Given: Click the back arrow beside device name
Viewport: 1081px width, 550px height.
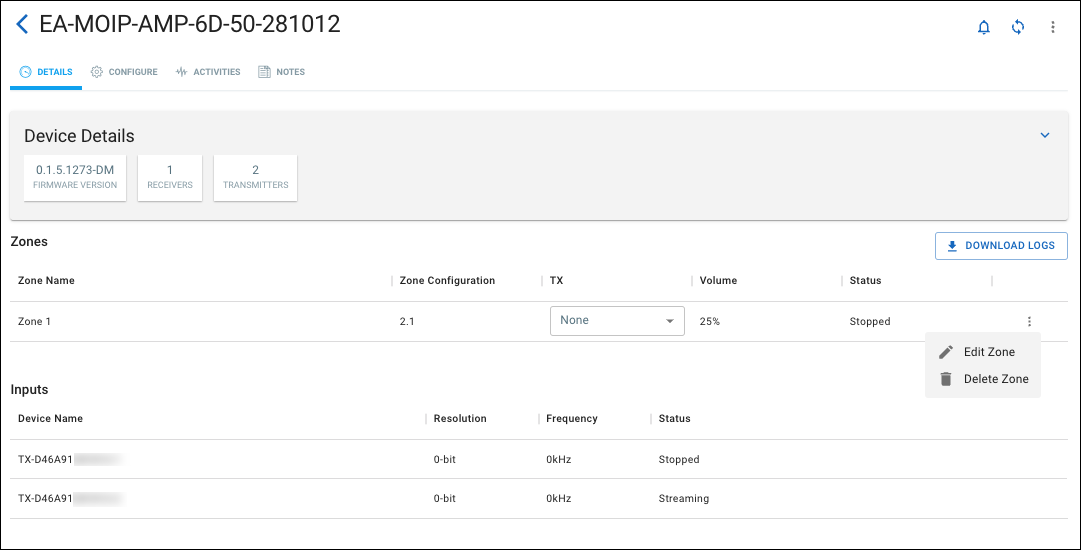Looking at the screenshot, I should pyautogui.click(x=22, y=25).
